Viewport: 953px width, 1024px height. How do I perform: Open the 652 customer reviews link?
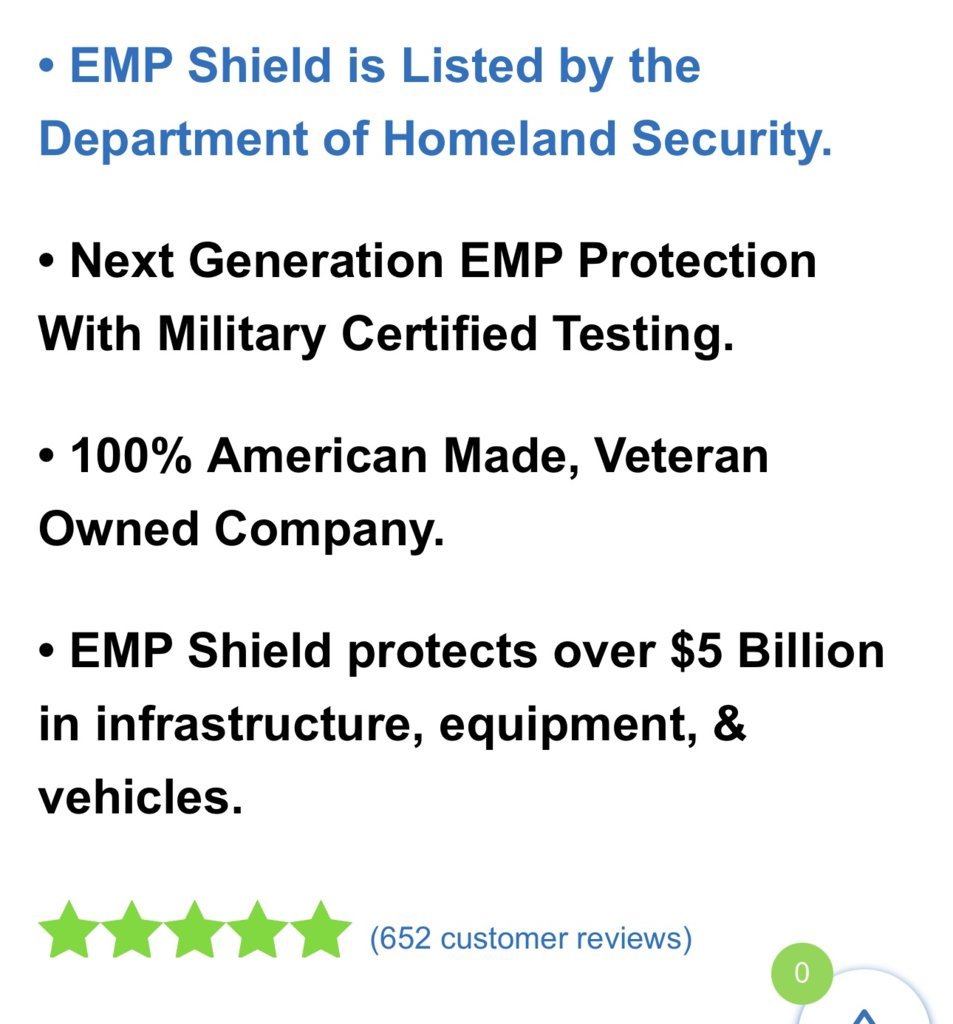coord(530,938)
